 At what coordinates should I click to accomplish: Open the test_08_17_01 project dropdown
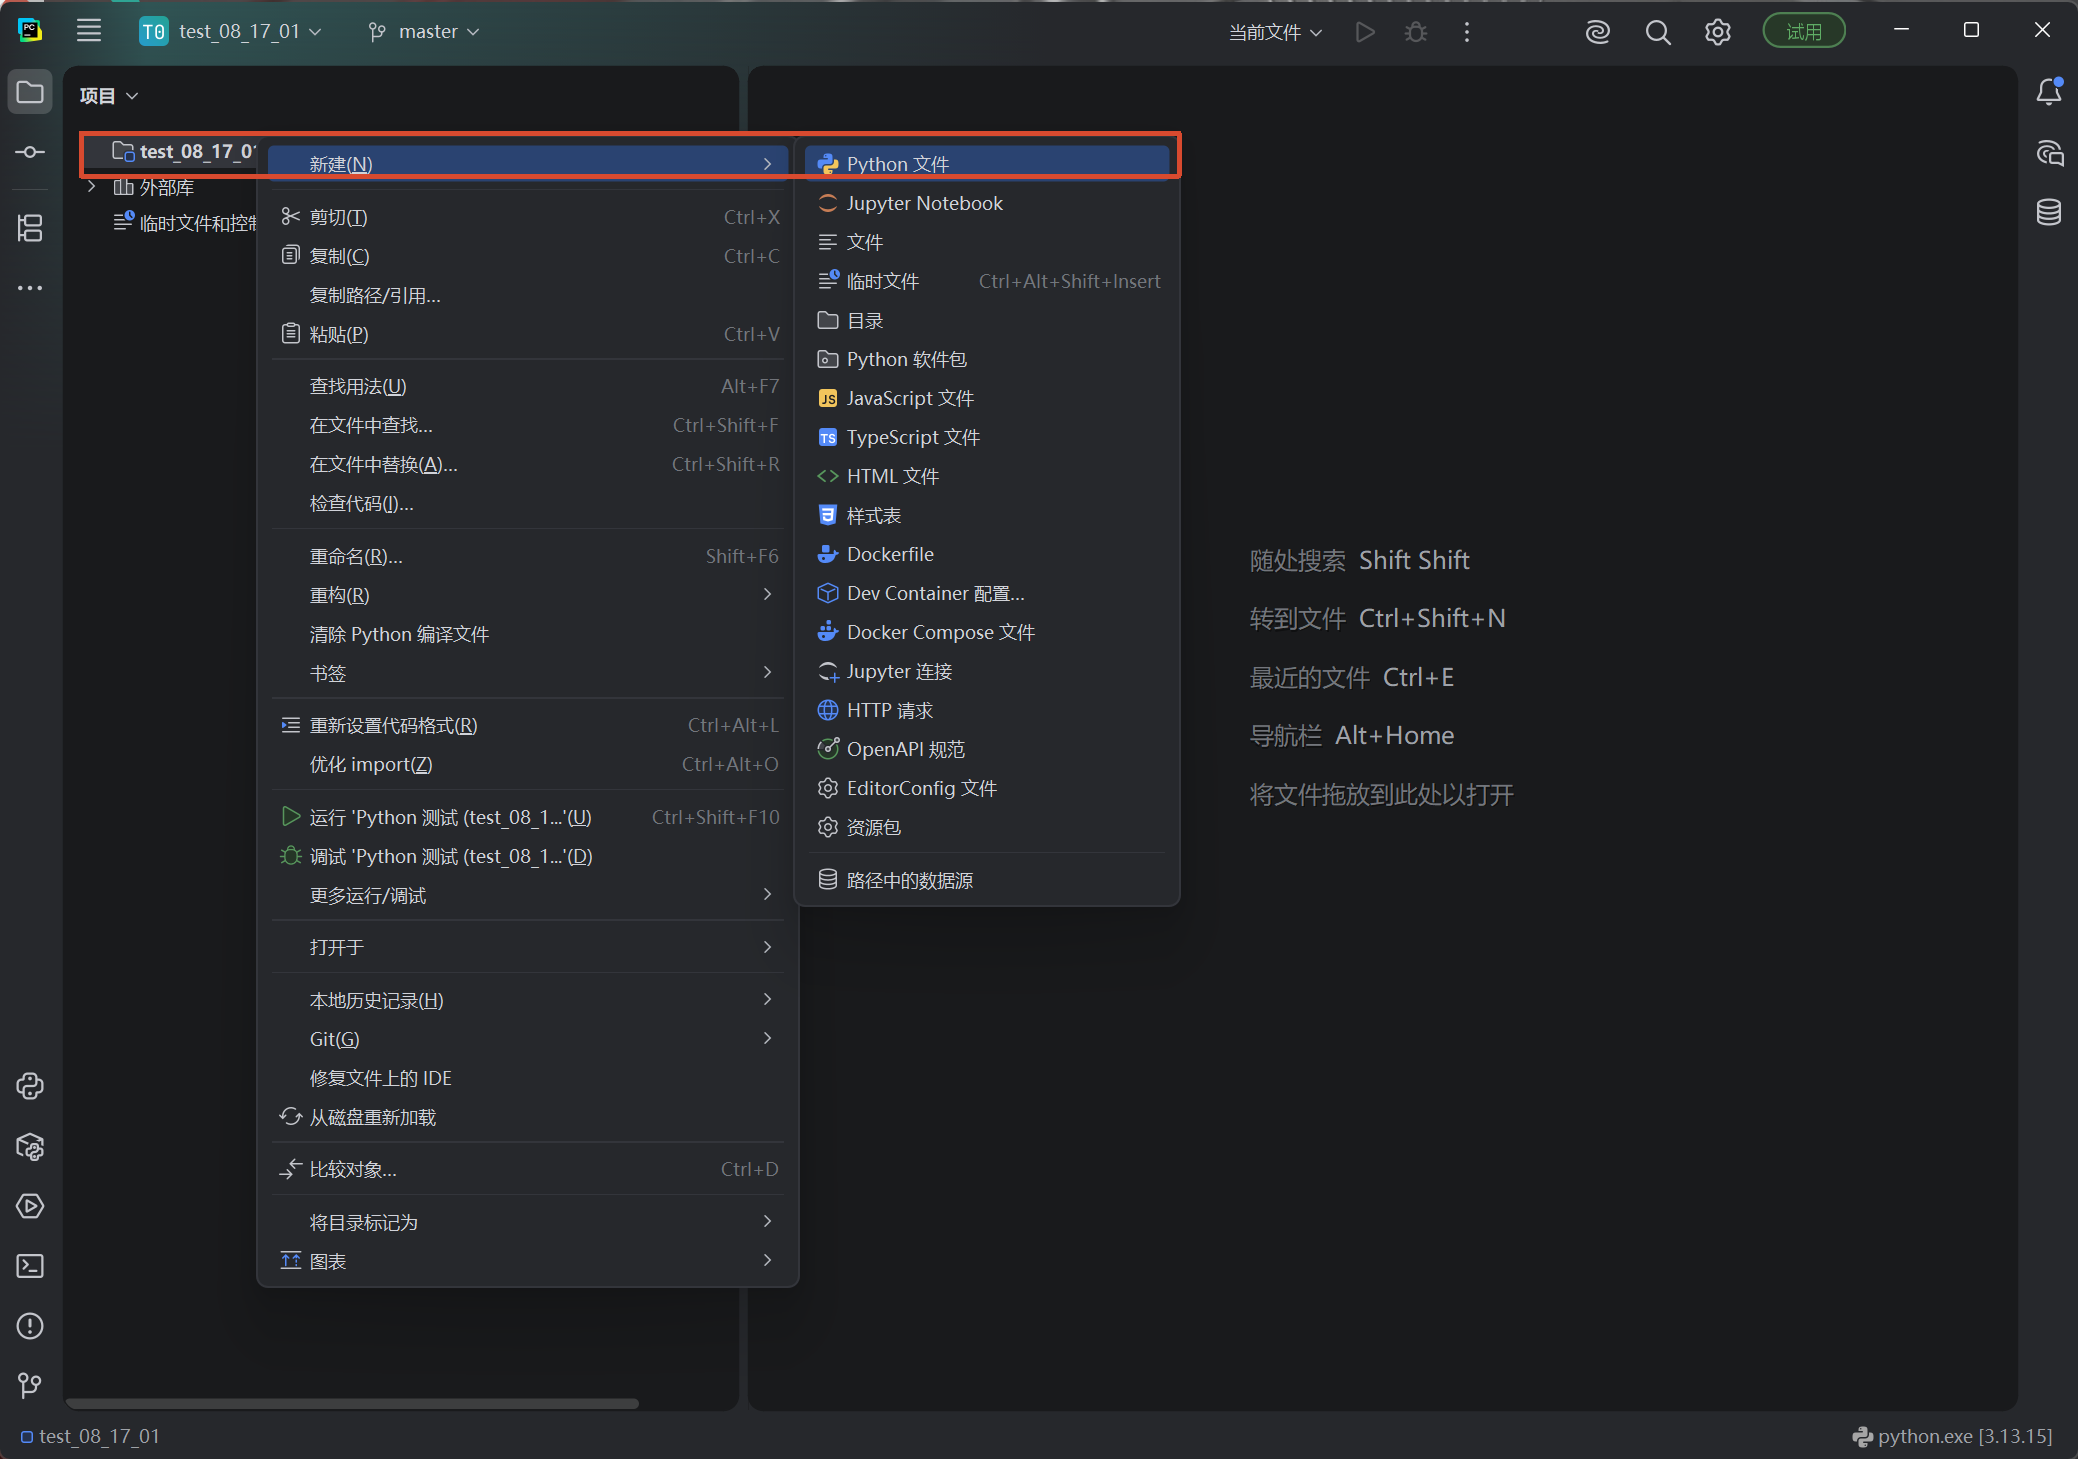[x=231, y=31]
